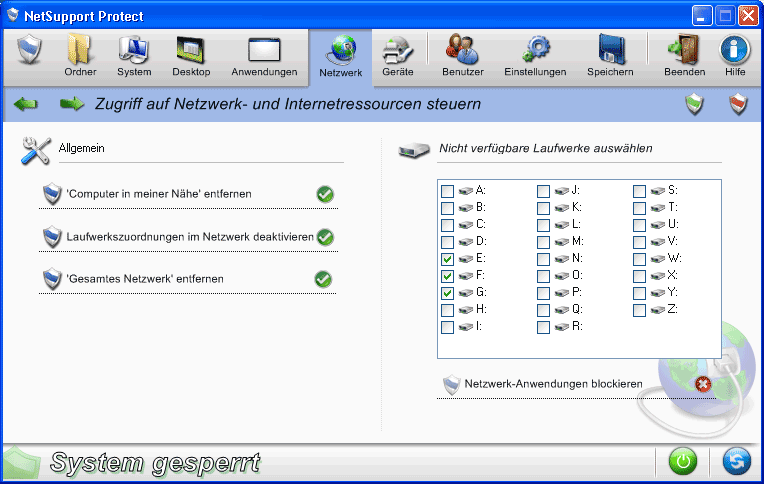764x484 pixels.
Task: Open the shield overview icon in toolbar
Action: tap(29, 49)
